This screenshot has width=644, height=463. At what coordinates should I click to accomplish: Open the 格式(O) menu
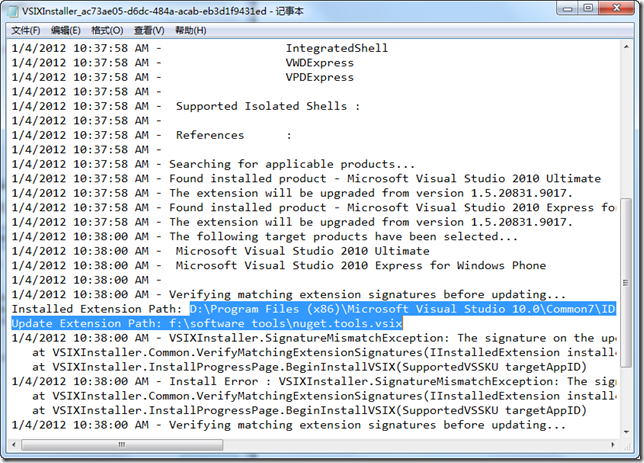tap(107, 30)
